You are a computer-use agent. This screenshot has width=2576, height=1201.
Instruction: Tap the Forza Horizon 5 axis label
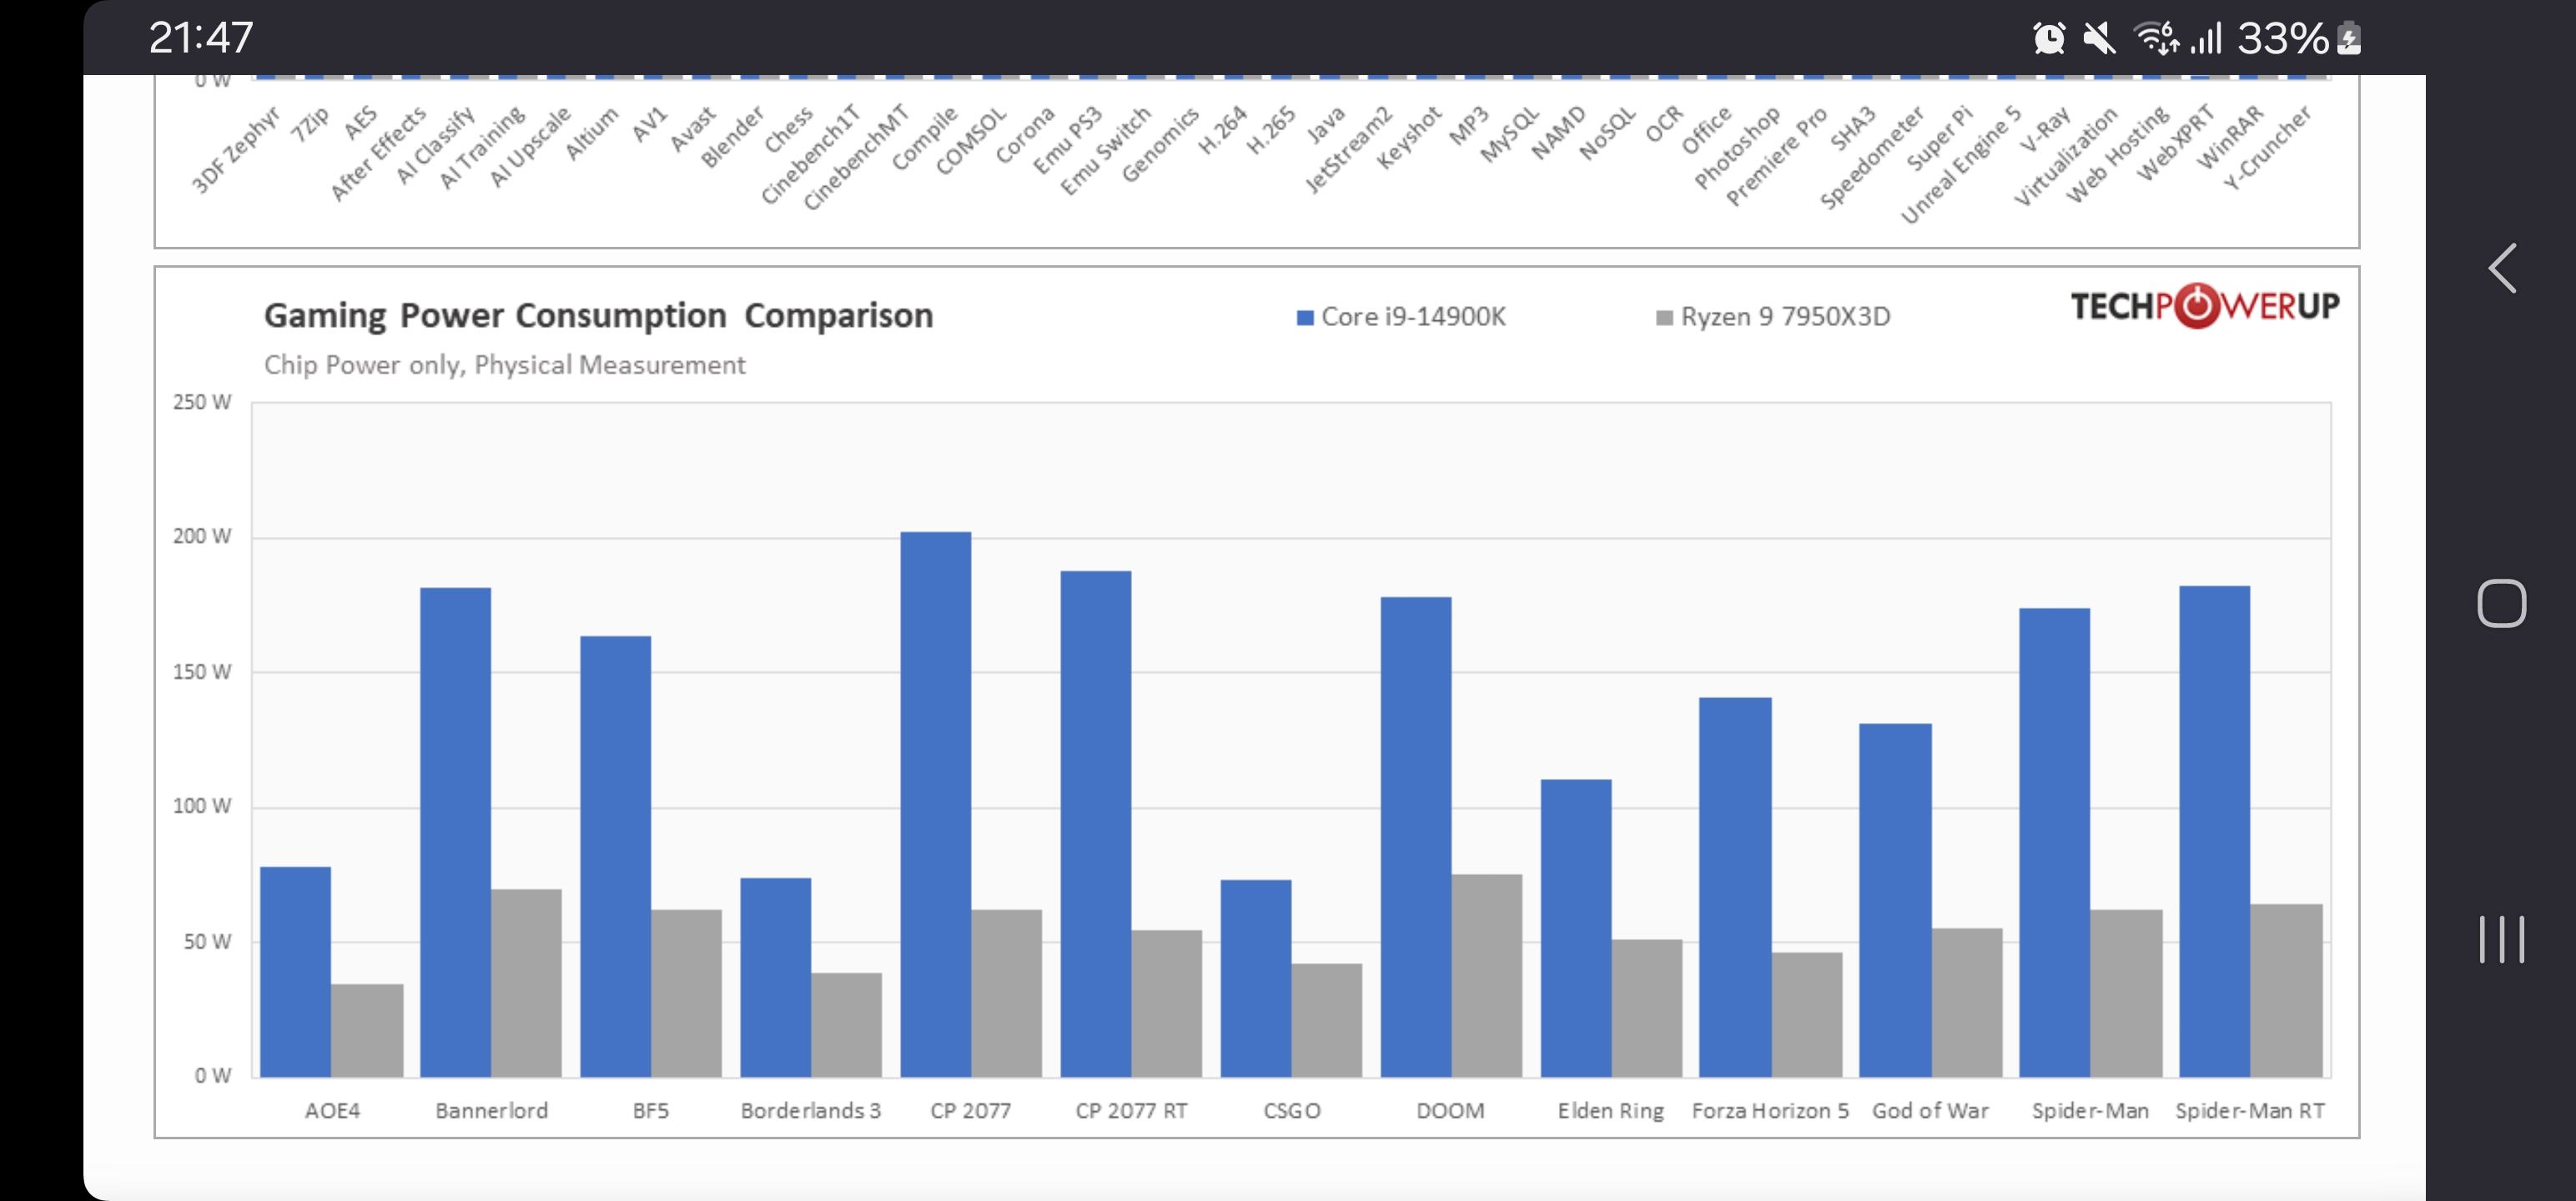[1770, 1111]
